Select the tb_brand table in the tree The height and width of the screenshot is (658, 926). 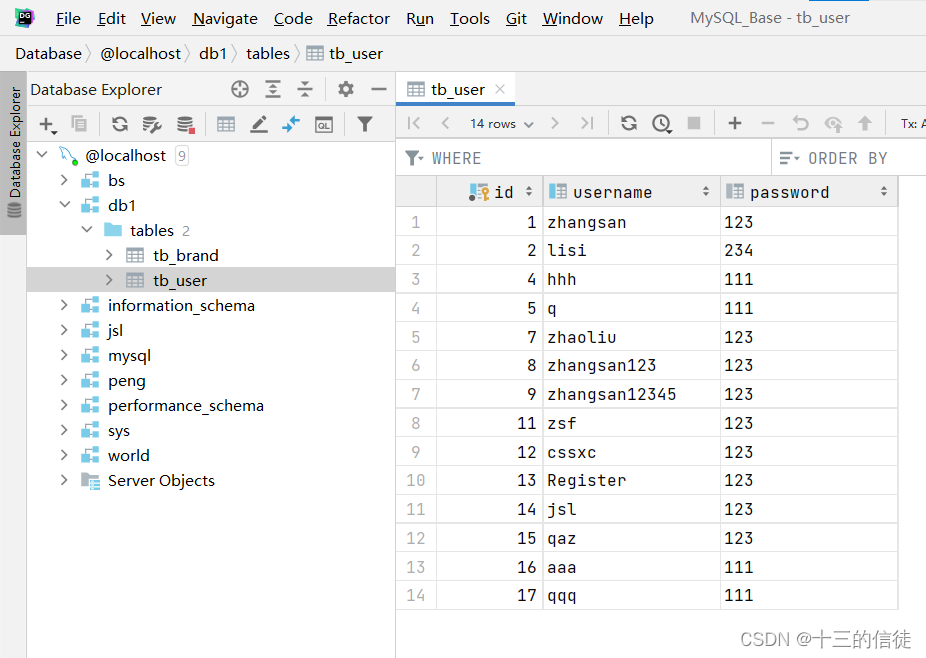pos(185,255)
